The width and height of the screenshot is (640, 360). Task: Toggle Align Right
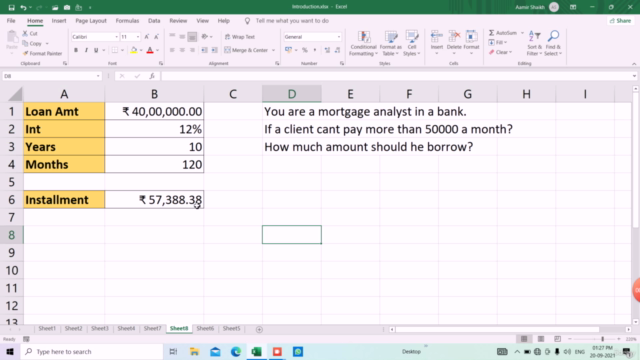point(192,50)
